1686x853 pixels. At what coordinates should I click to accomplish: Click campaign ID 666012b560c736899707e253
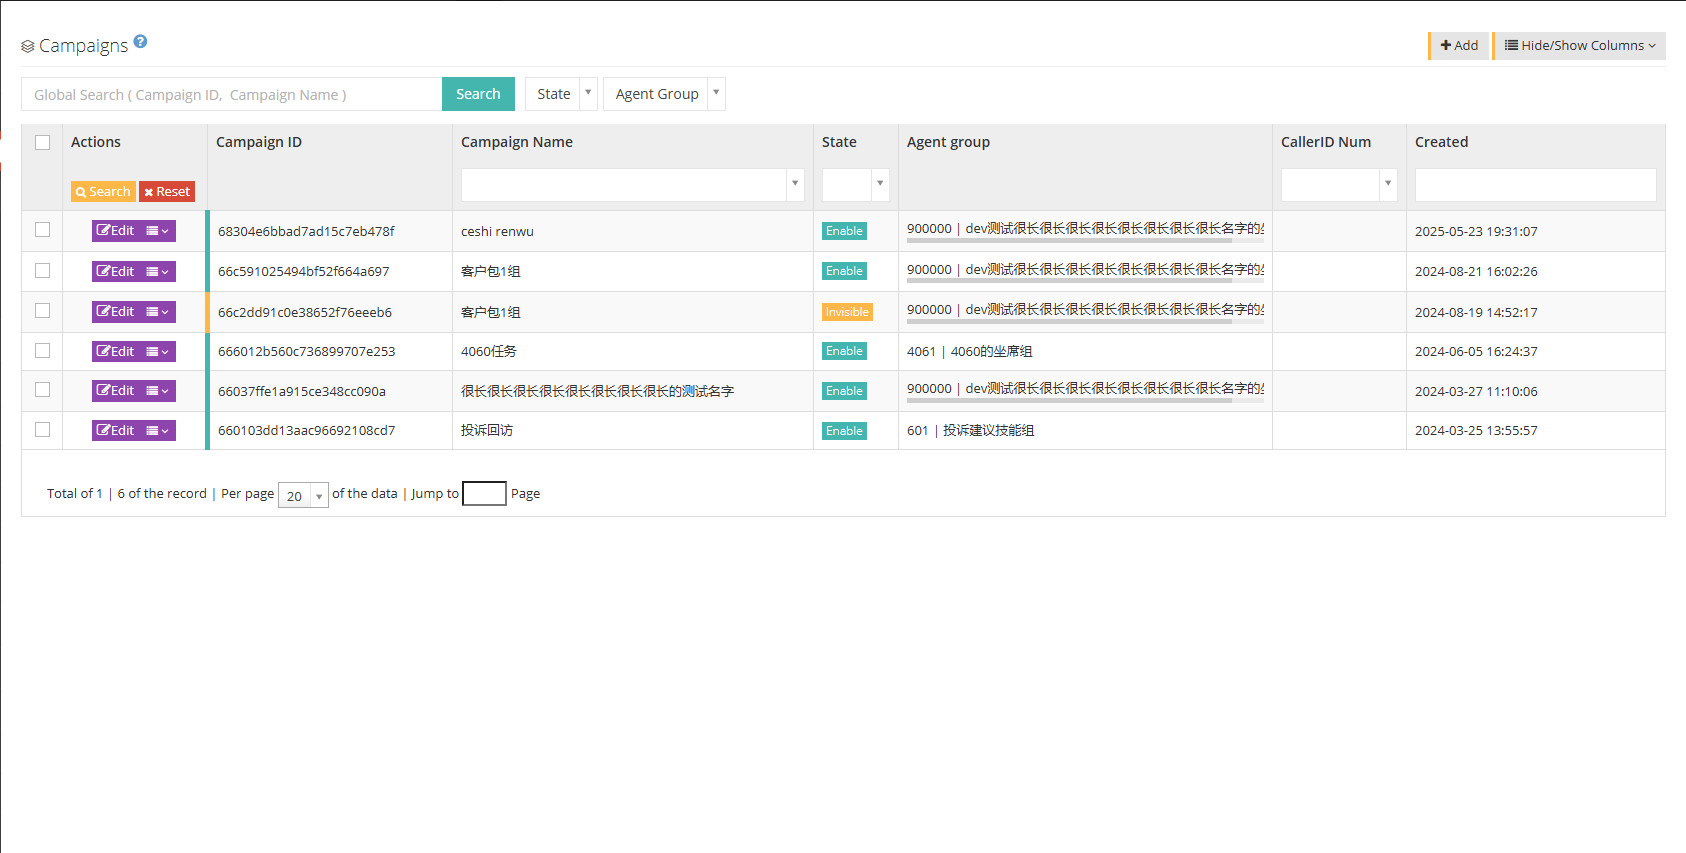(306, 351)
